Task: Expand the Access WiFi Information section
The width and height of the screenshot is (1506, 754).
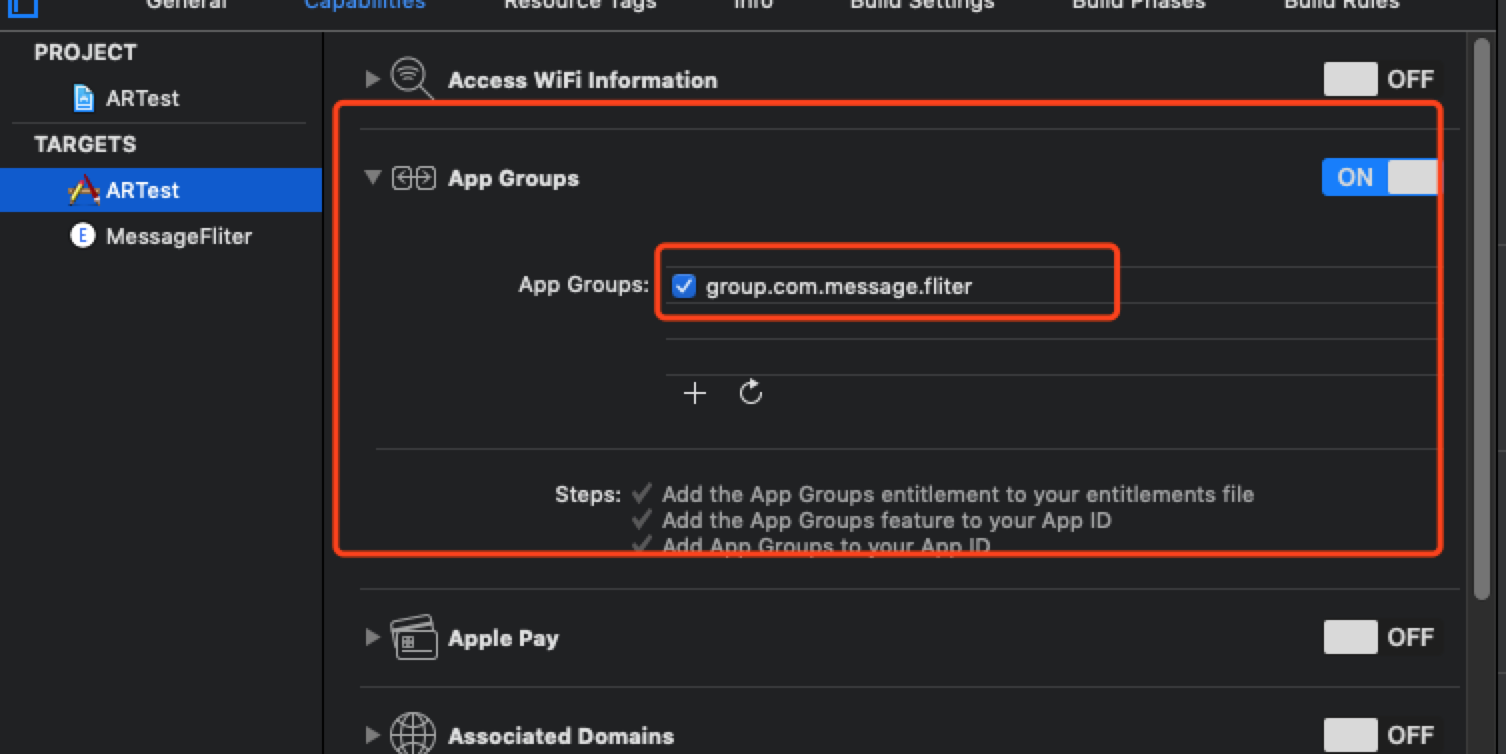Action: point(373,79)
